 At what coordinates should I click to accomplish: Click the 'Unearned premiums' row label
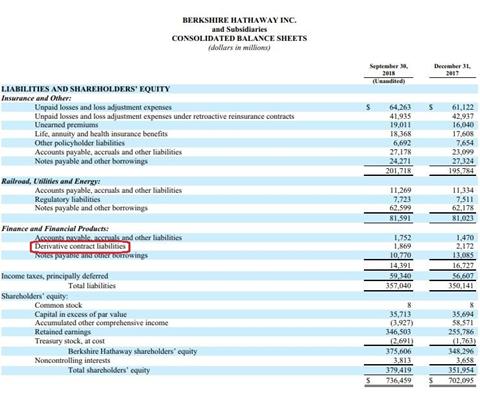(66, 125)
